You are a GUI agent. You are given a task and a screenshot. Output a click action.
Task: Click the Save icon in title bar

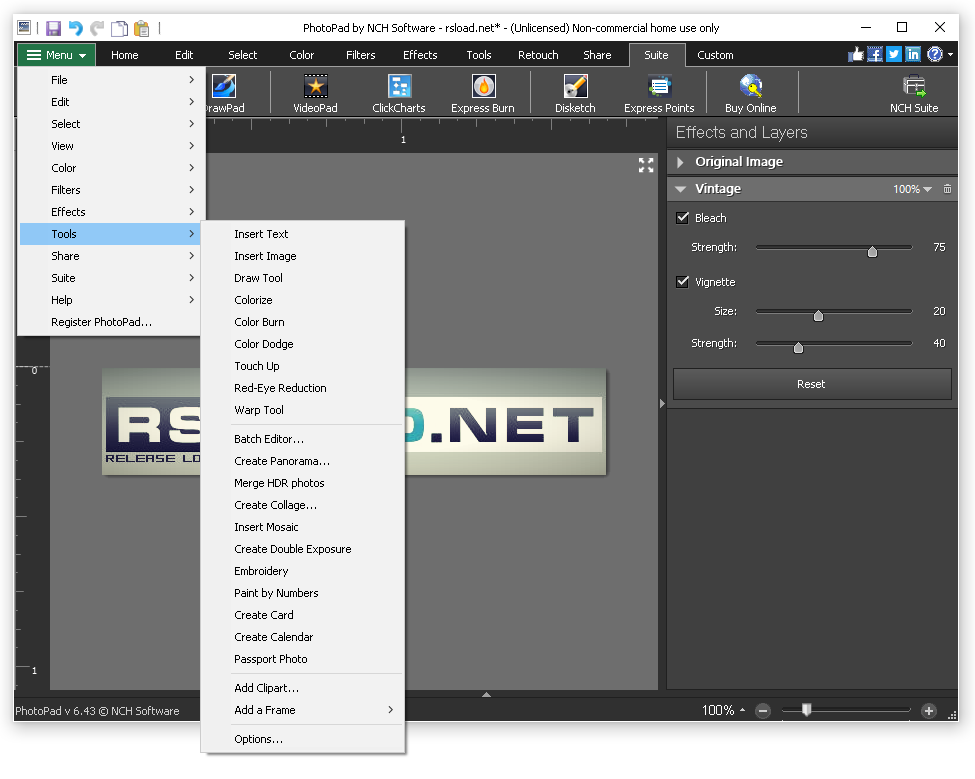point(53,28)
